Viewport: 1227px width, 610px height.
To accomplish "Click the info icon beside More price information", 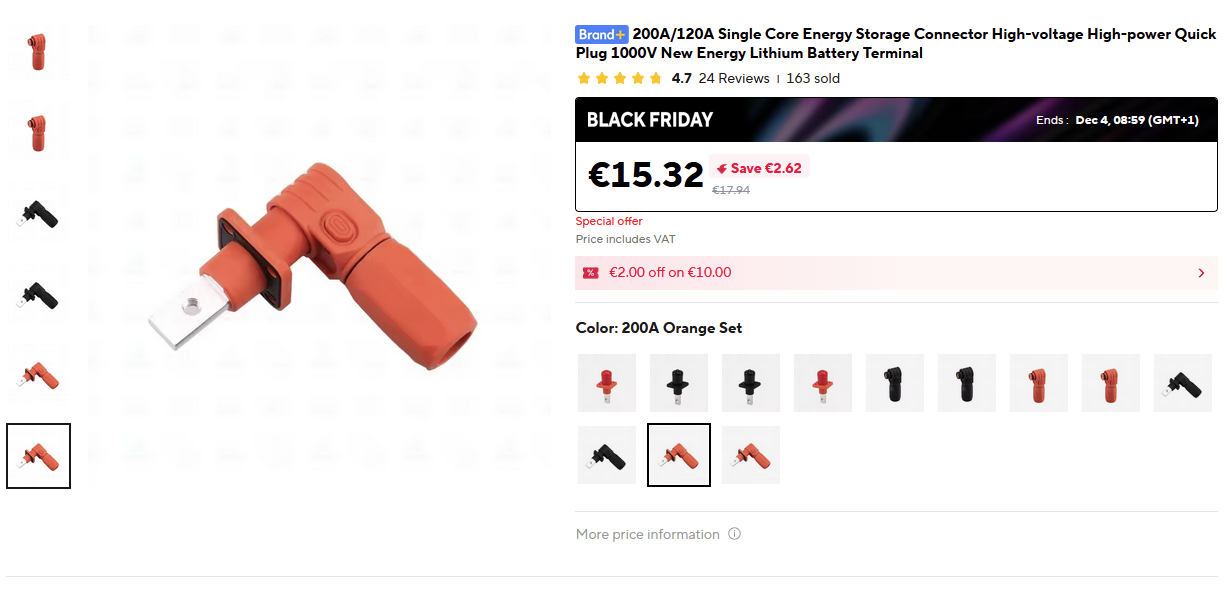I will coord(734,534).
